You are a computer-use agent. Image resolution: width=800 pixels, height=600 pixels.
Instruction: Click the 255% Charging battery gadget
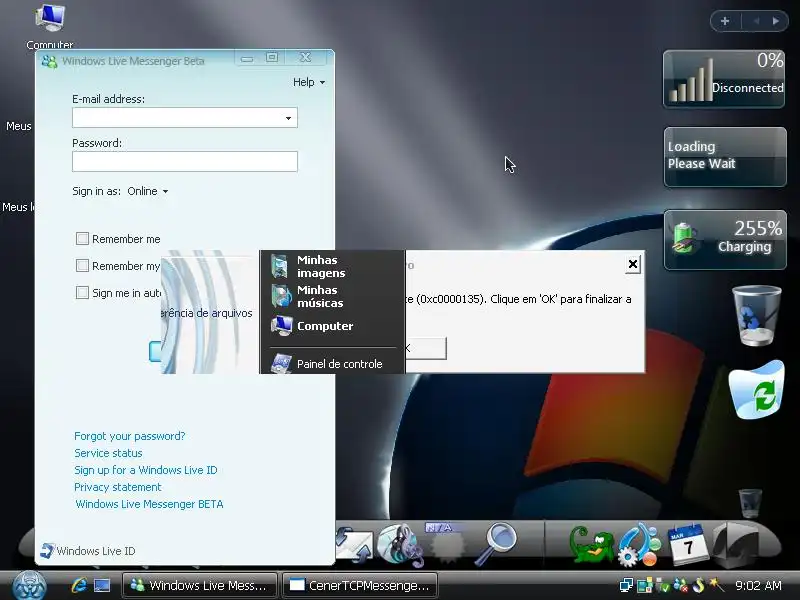(x=725, y=240)
